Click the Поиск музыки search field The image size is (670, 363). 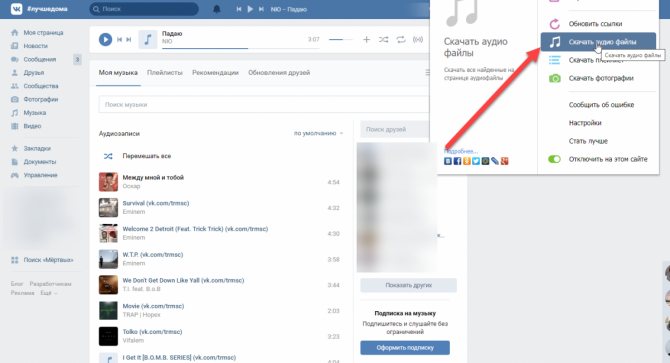[x=264, y=105]
